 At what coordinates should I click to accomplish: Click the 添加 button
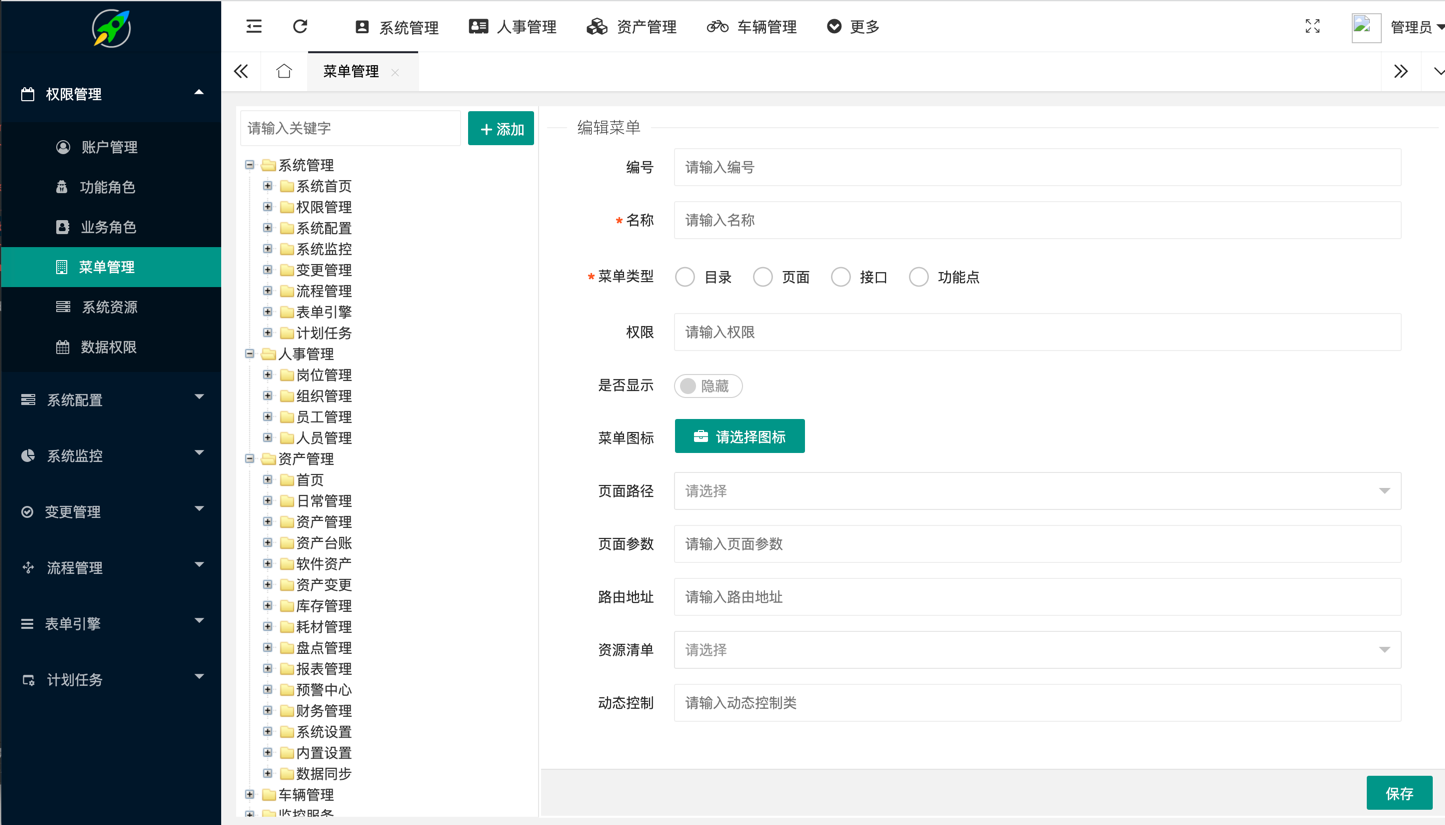coord(501,129)
